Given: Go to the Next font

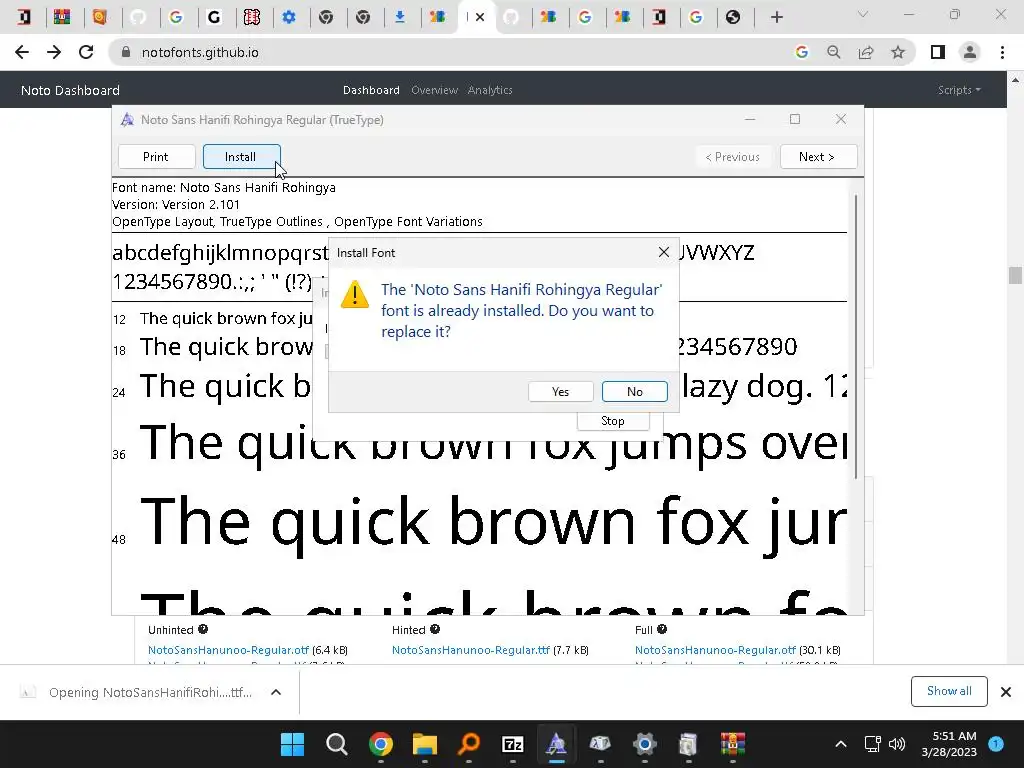Looking at the screenshot, I should tap(818, 157).
